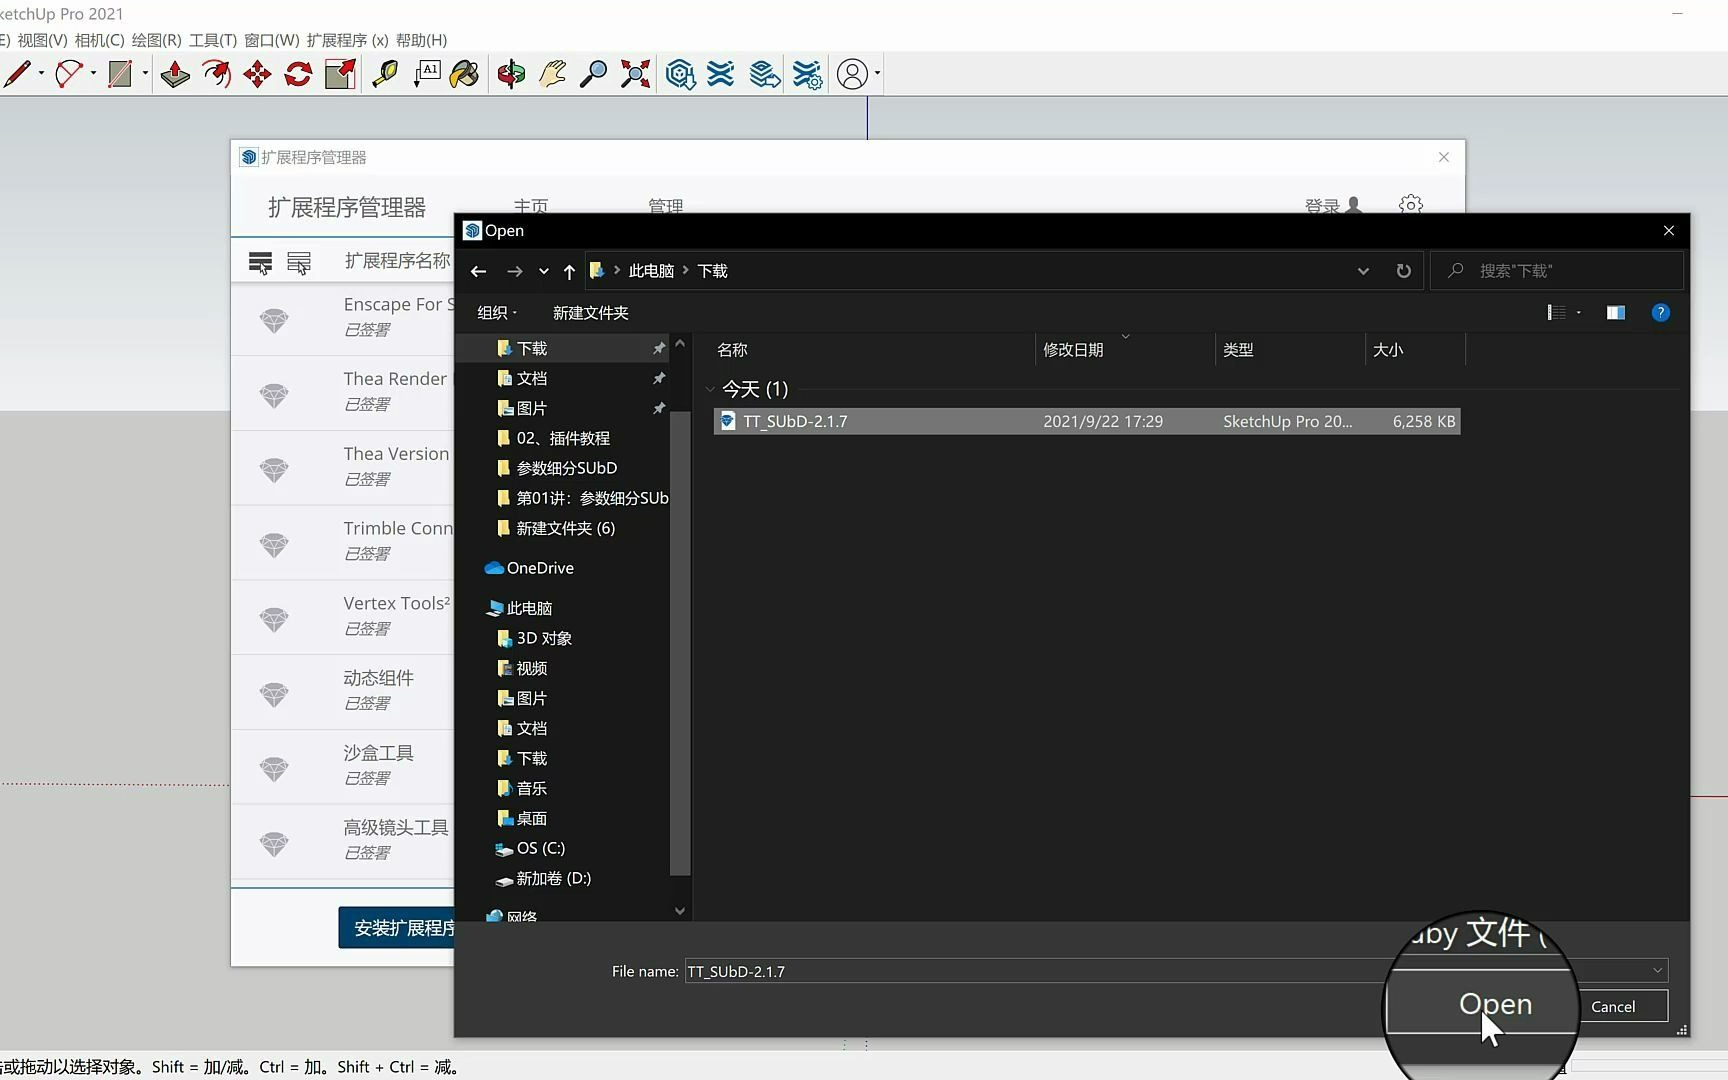
Task: Select OneDrive in the navigation pane
Action: (x=529, y=568)
